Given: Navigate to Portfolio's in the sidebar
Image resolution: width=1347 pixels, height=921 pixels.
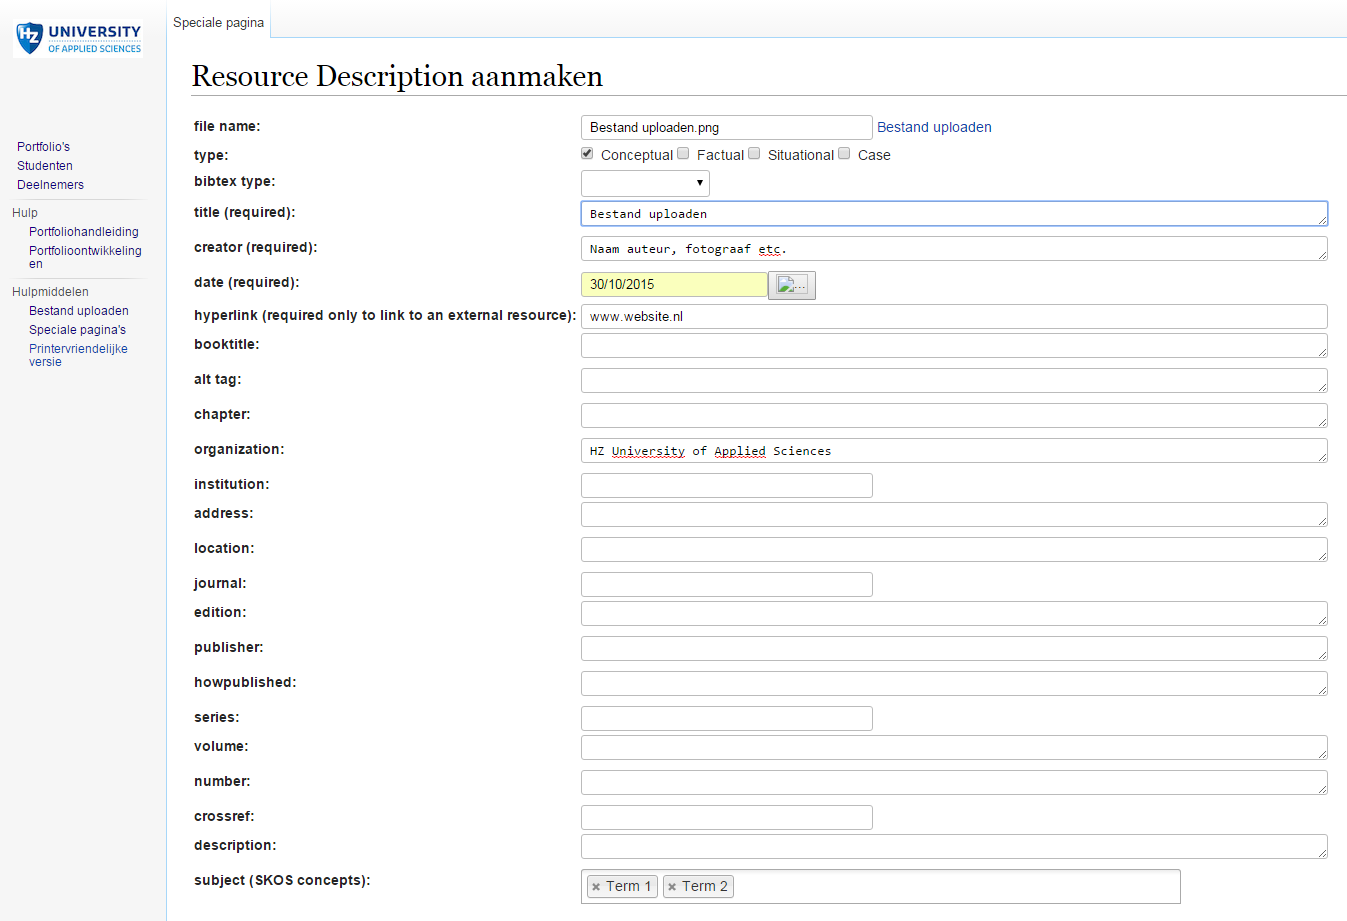Looking at the screenshot, I should tap(43, 146).
